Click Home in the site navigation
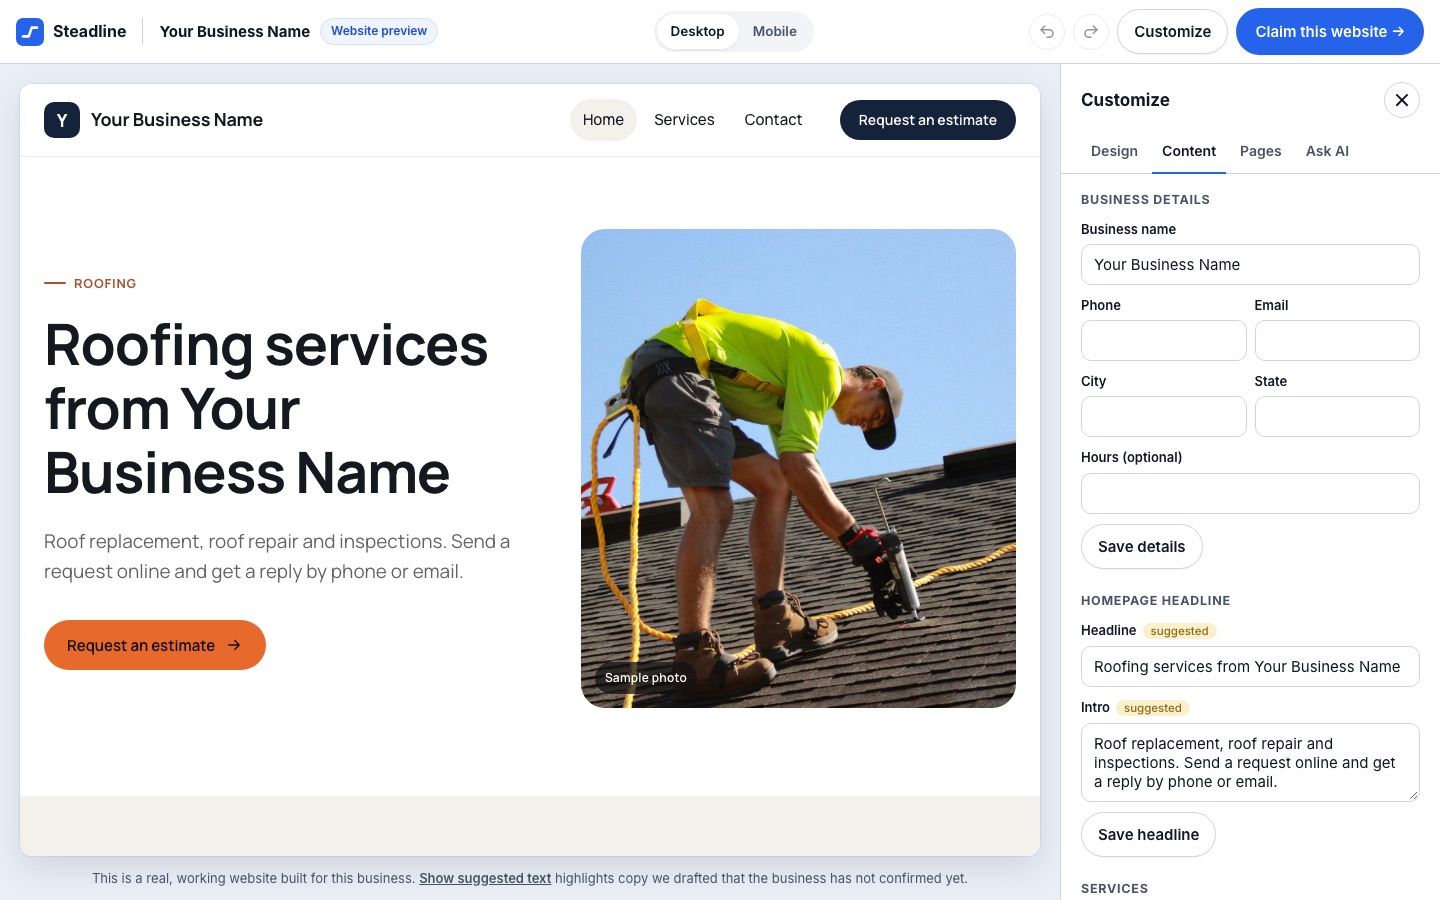This screenshot has width=1440, height=900. pos(603,120)
